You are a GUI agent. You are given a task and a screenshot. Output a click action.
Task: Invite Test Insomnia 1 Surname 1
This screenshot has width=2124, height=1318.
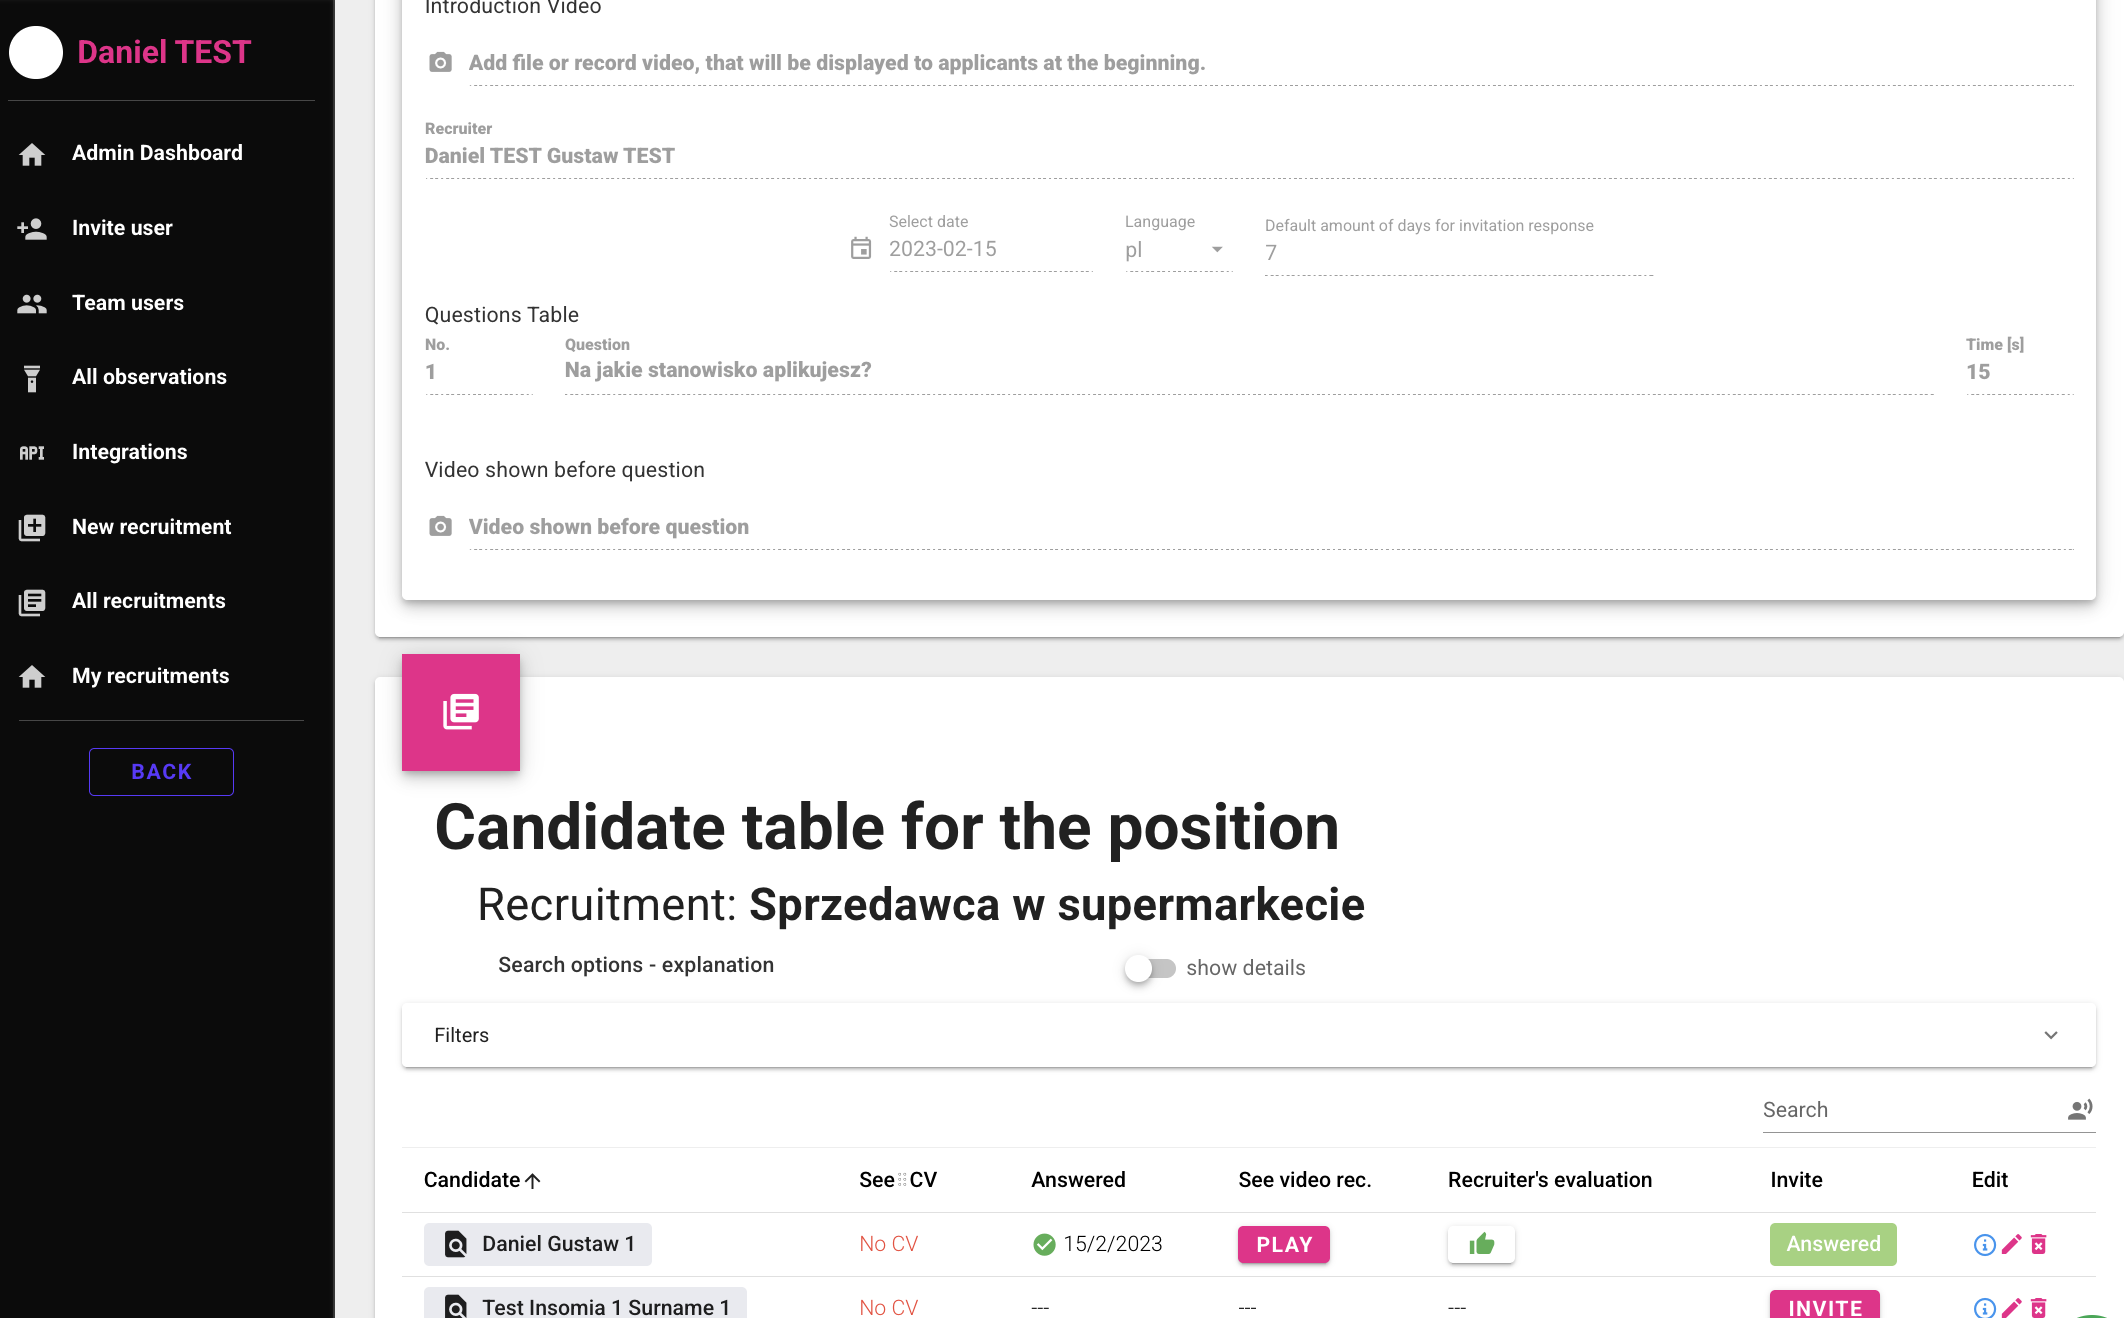pos(1825,1306)
